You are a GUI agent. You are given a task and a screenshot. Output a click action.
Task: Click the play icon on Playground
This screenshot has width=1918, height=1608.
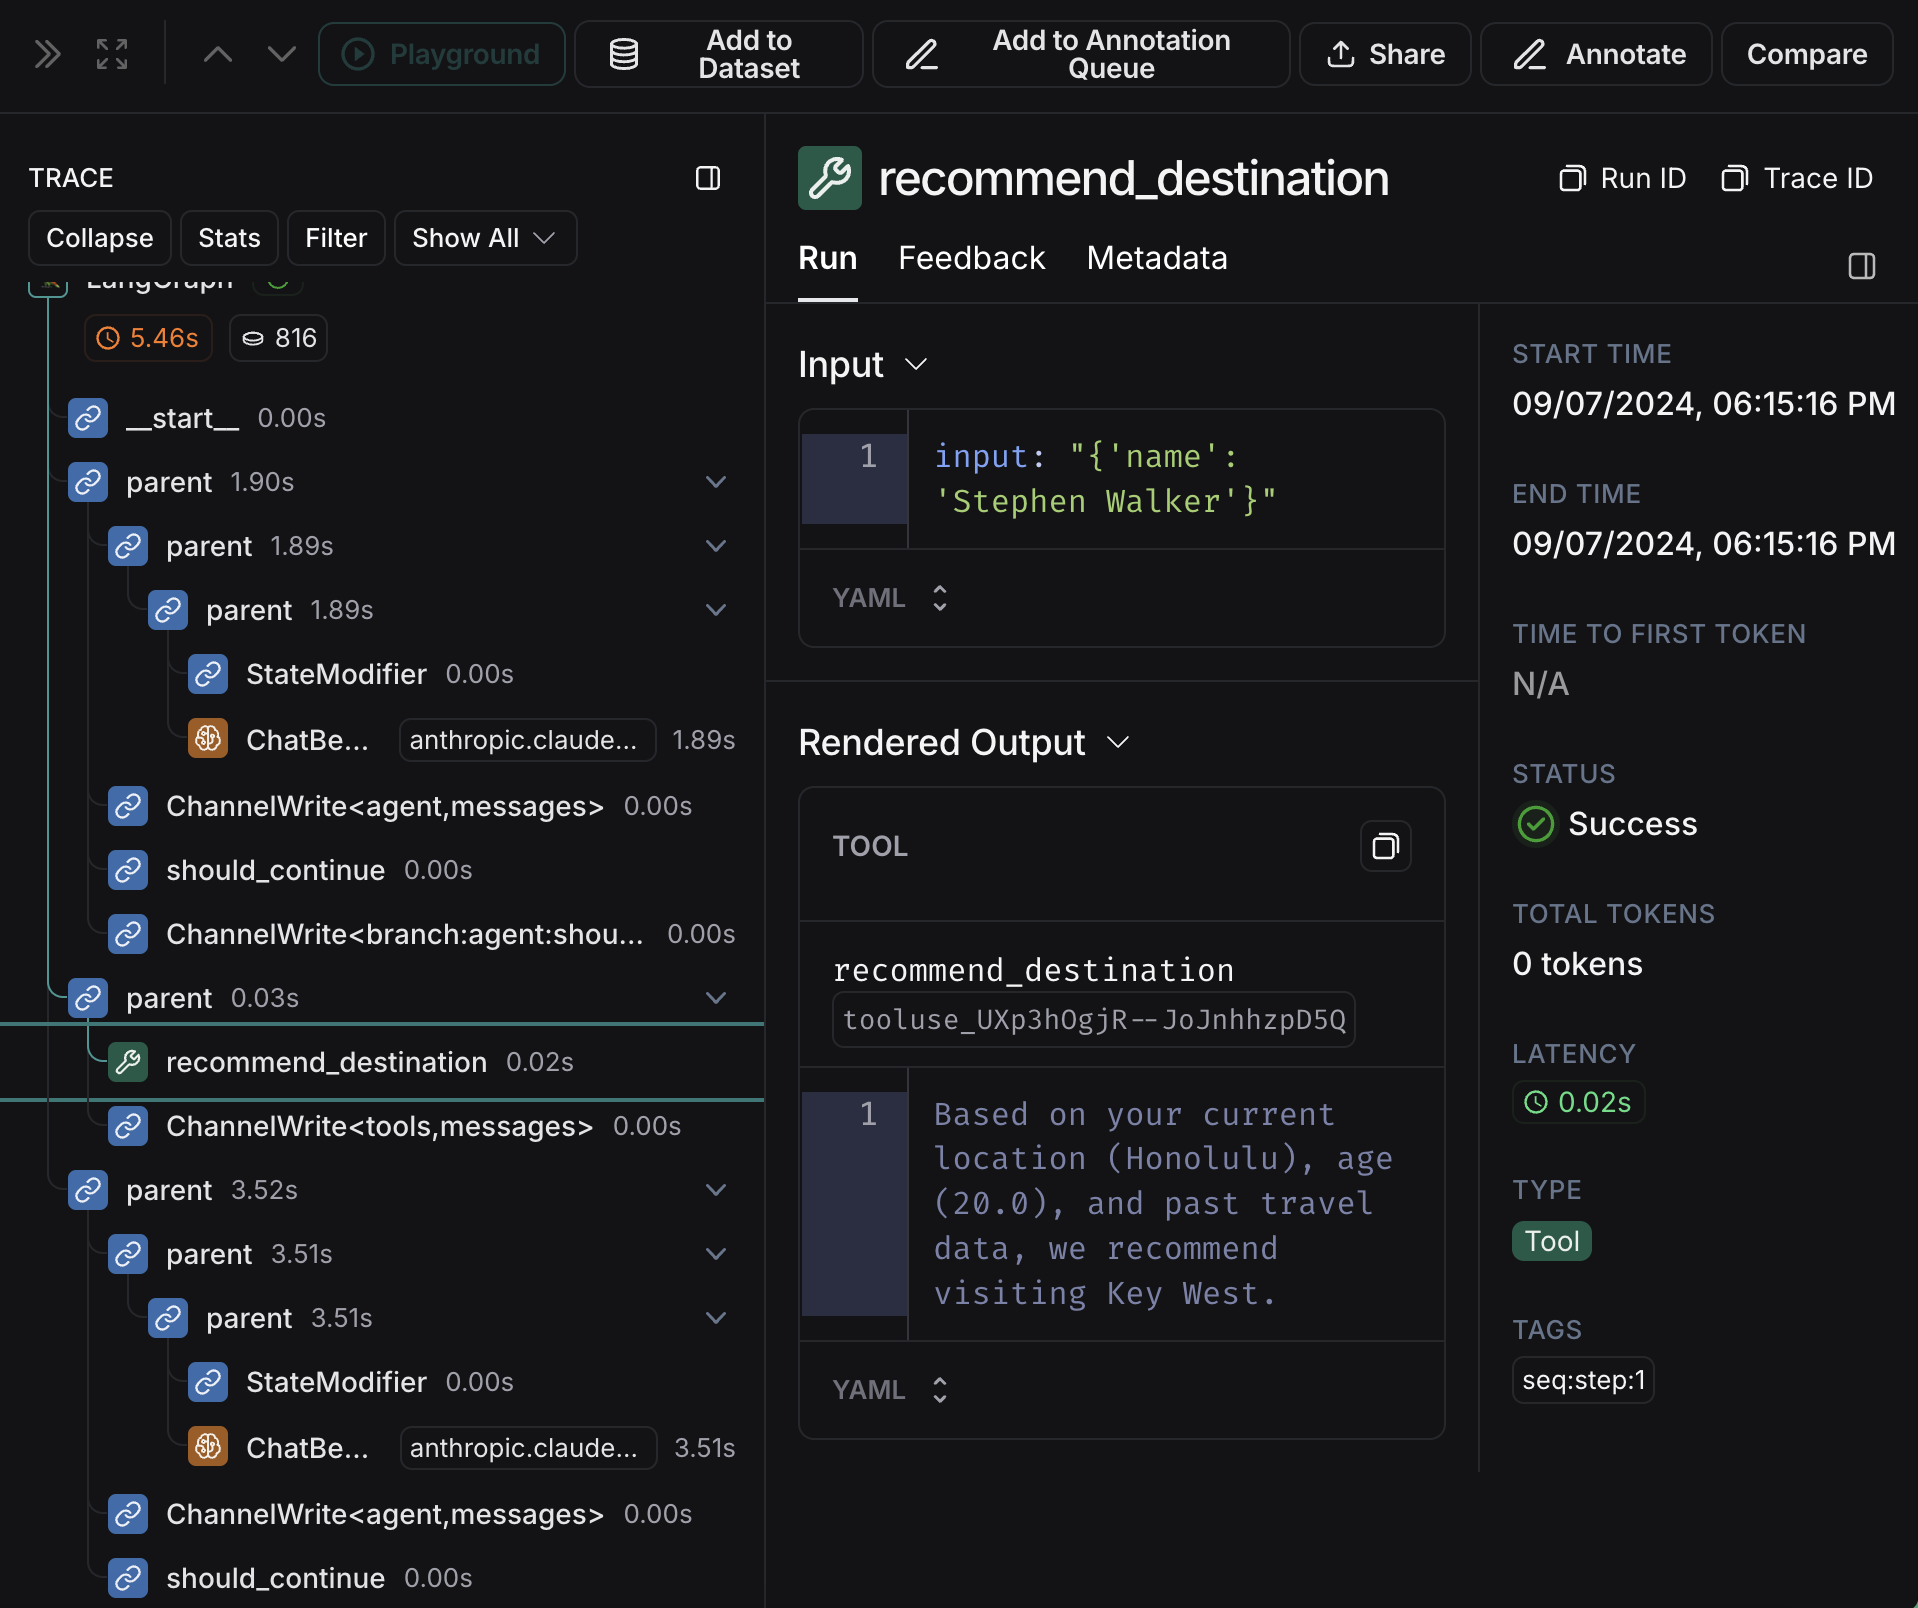[x=358, y=54]
